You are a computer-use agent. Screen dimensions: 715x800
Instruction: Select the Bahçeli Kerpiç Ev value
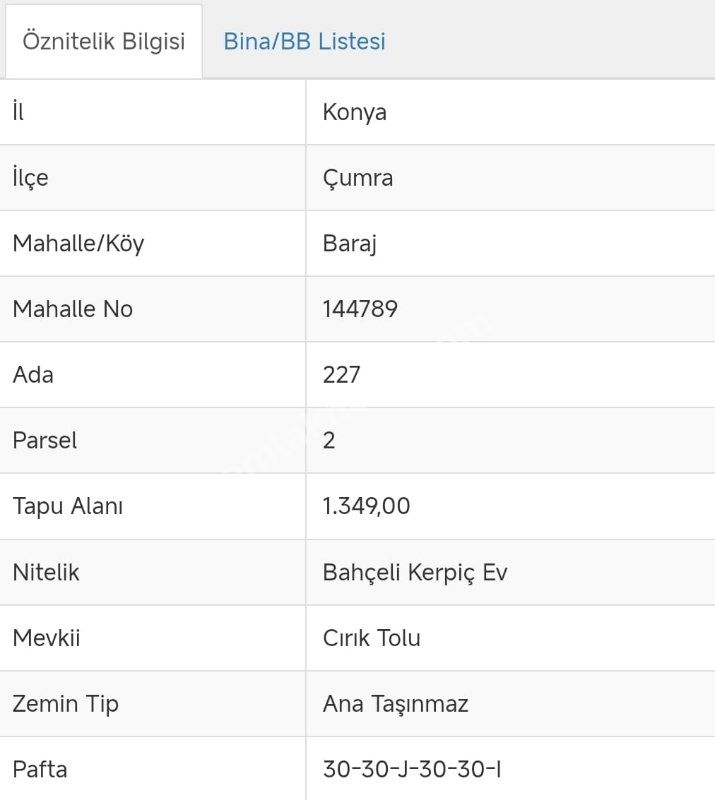[415, 573]
